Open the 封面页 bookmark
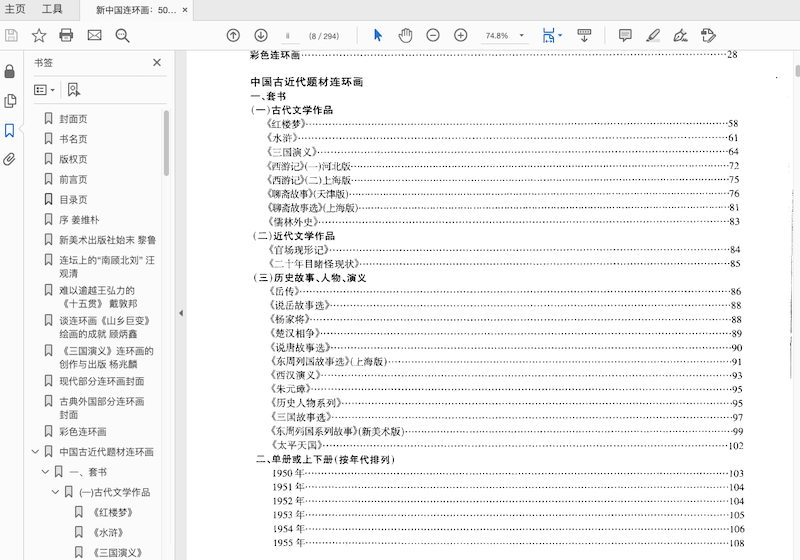 click(73, 119)
